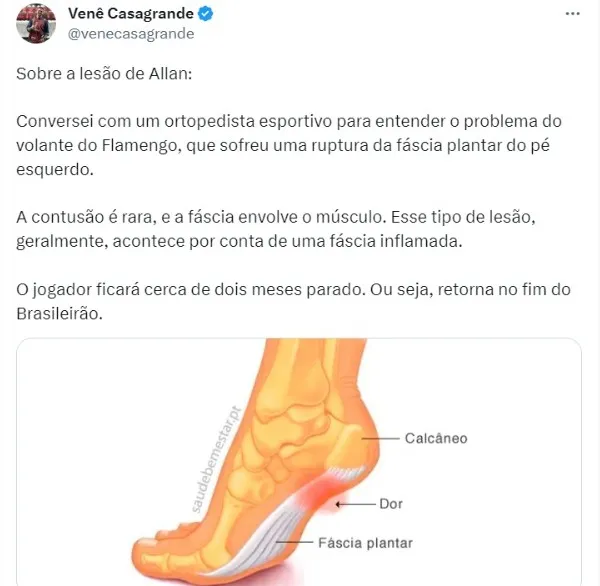Click the paragraph starting 'Conversei com um ortopedista'

289,145
